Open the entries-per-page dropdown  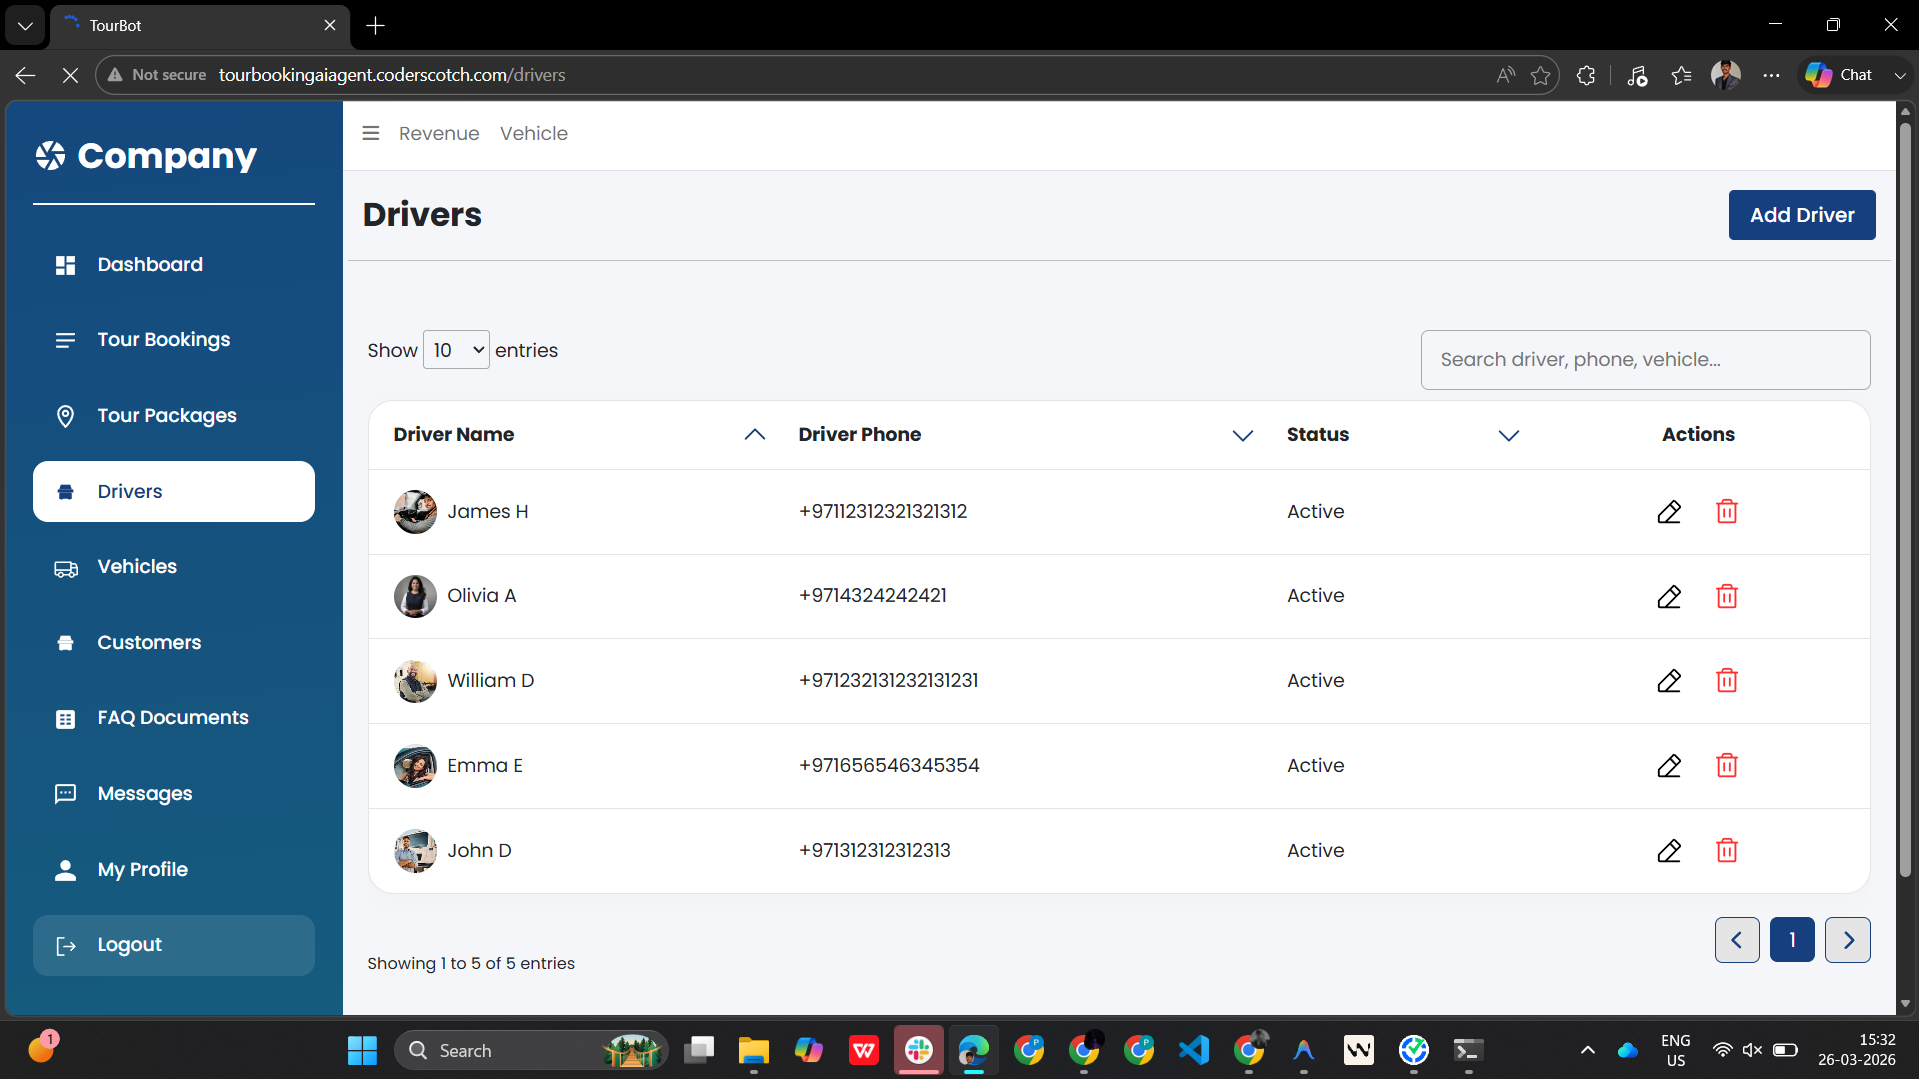(457, 350)
